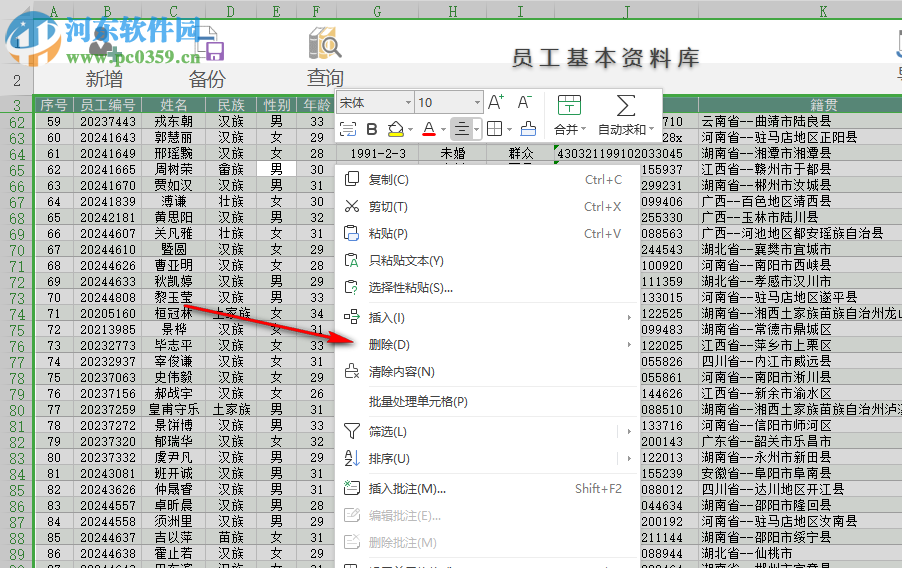Select row header 65

coord(17,170)
